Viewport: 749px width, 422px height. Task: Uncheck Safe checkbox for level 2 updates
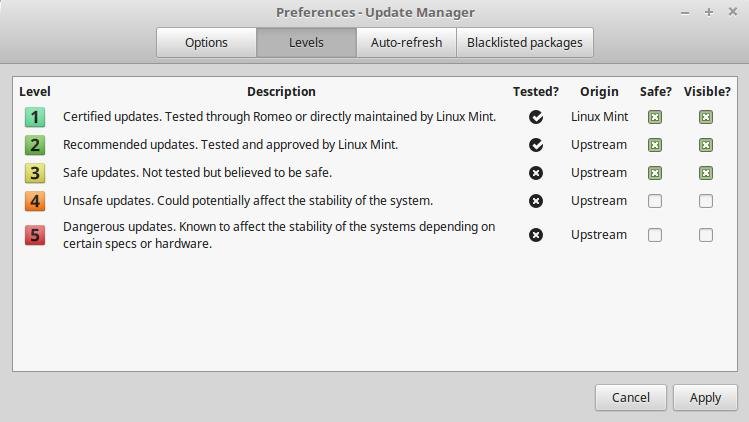click(655, 145)
